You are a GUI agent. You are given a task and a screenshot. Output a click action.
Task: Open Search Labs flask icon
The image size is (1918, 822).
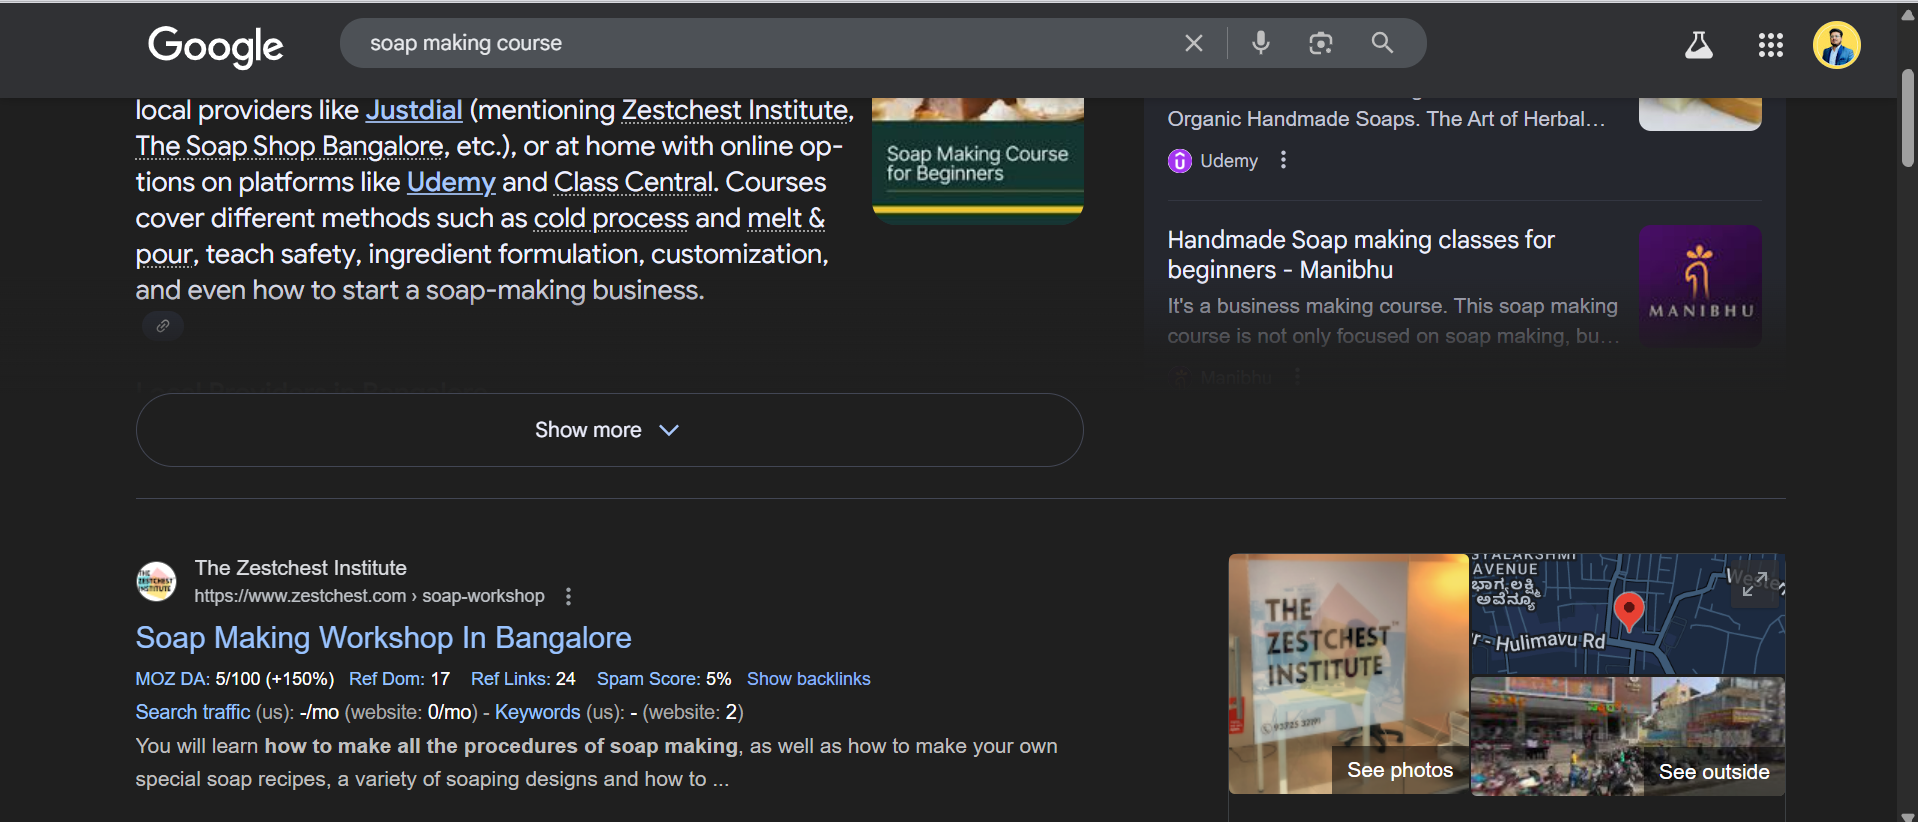(x=1698, y=45)
